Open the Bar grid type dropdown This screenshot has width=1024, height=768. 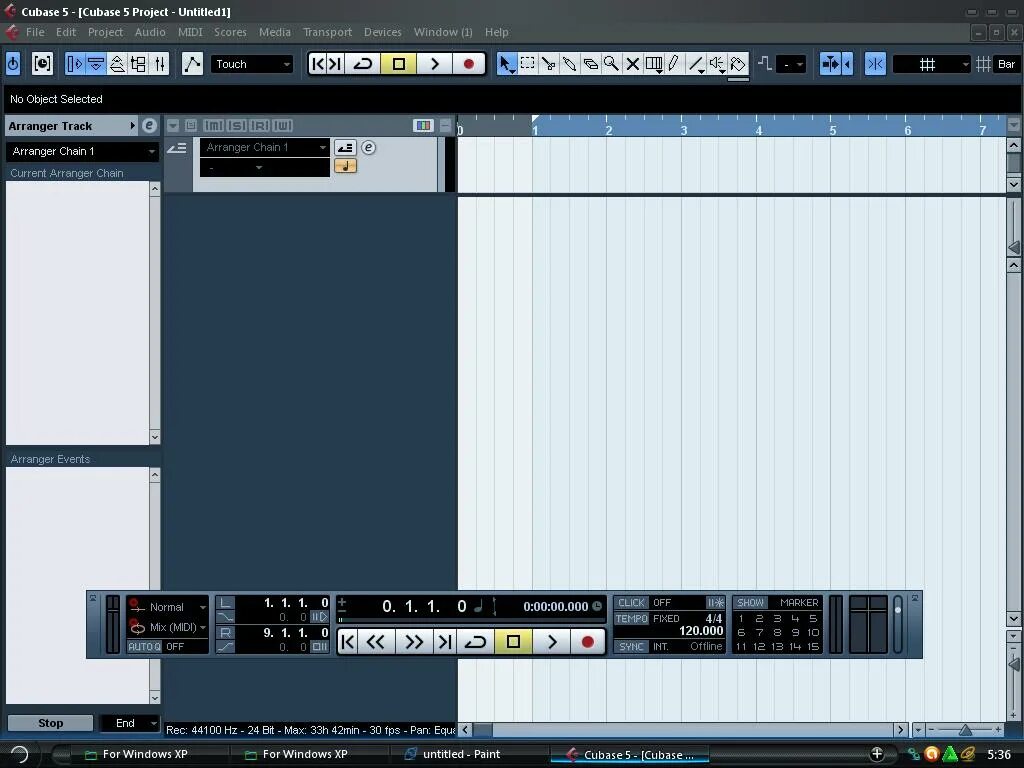[1006, 64]
